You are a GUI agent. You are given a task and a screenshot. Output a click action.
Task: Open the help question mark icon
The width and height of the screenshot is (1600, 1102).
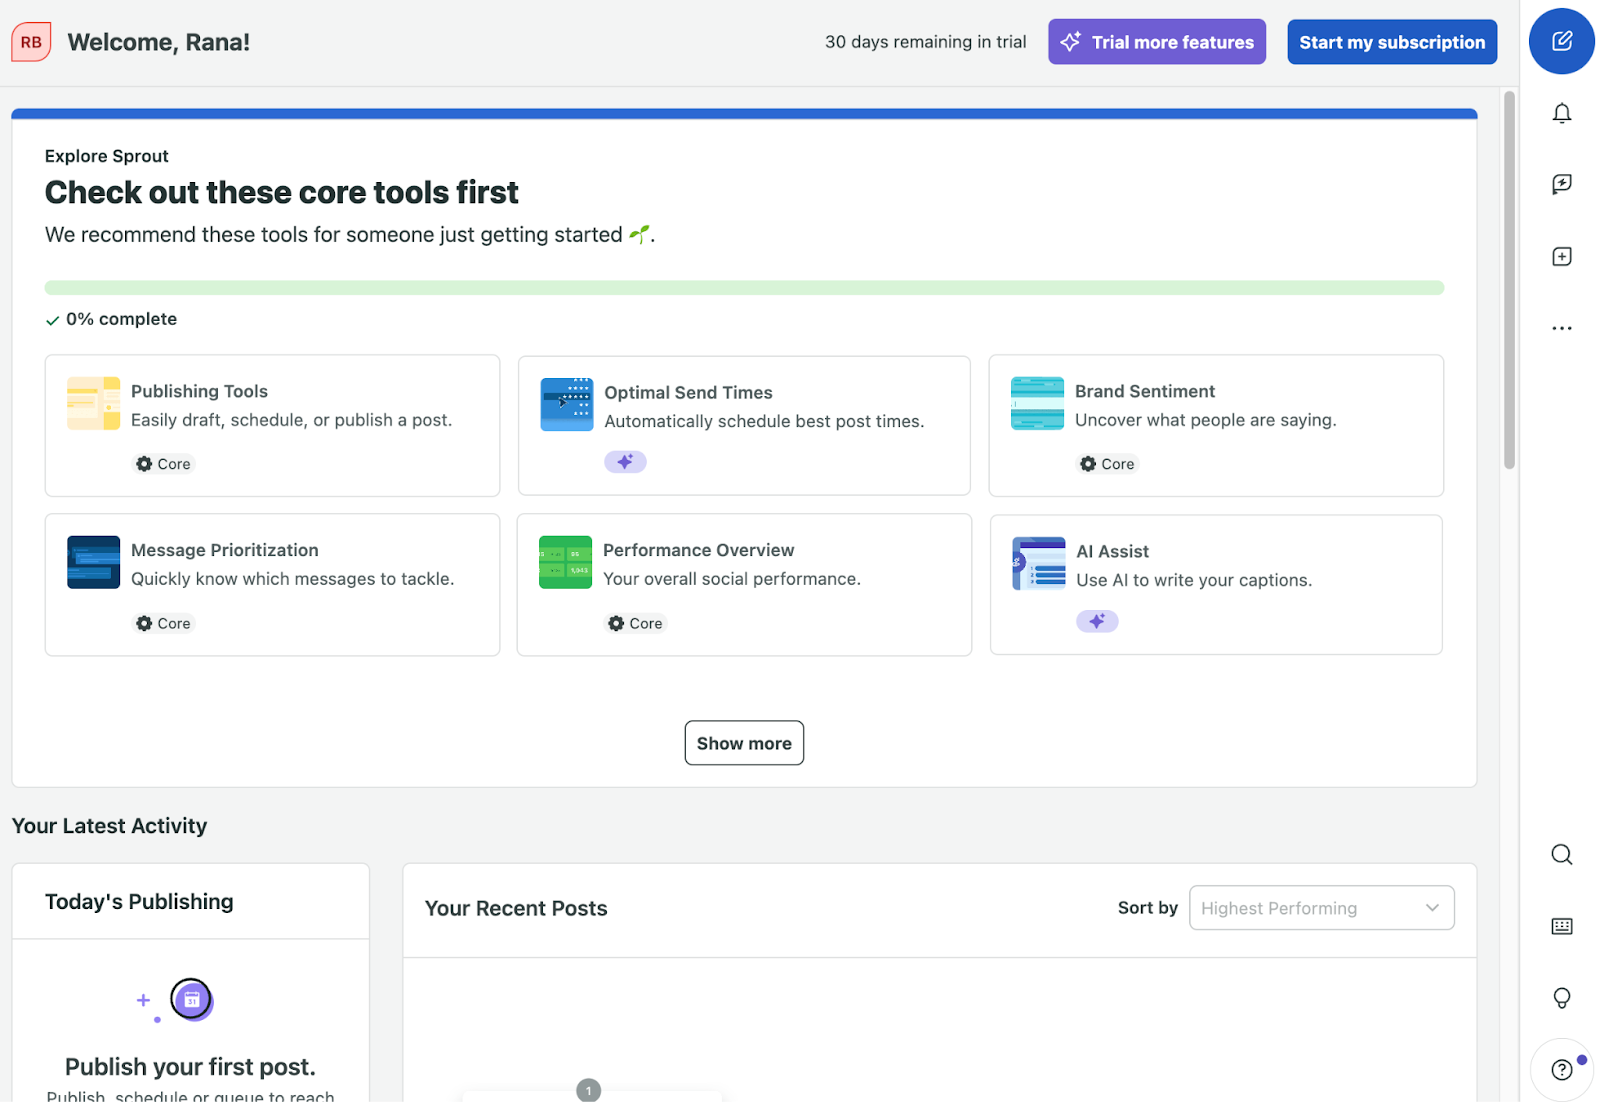(1561, 1069)
